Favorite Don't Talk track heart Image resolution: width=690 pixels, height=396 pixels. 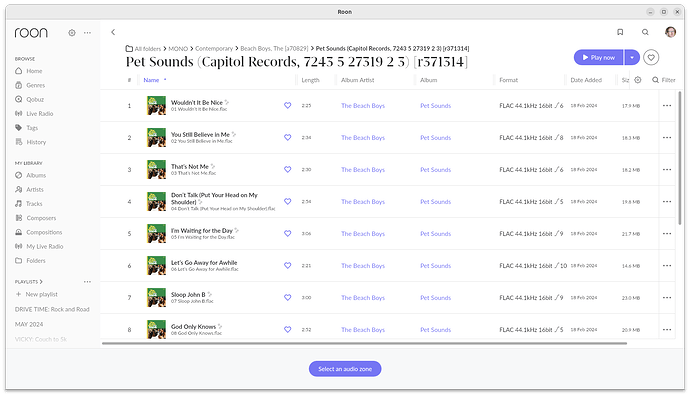(x=287, y=202)
